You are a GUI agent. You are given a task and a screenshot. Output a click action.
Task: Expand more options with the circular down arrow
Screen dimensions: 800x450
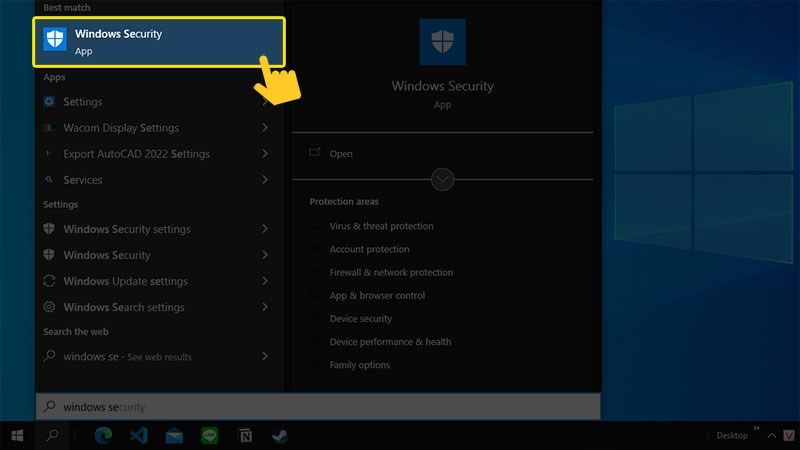pyautogui.click(x=442, y=180)
